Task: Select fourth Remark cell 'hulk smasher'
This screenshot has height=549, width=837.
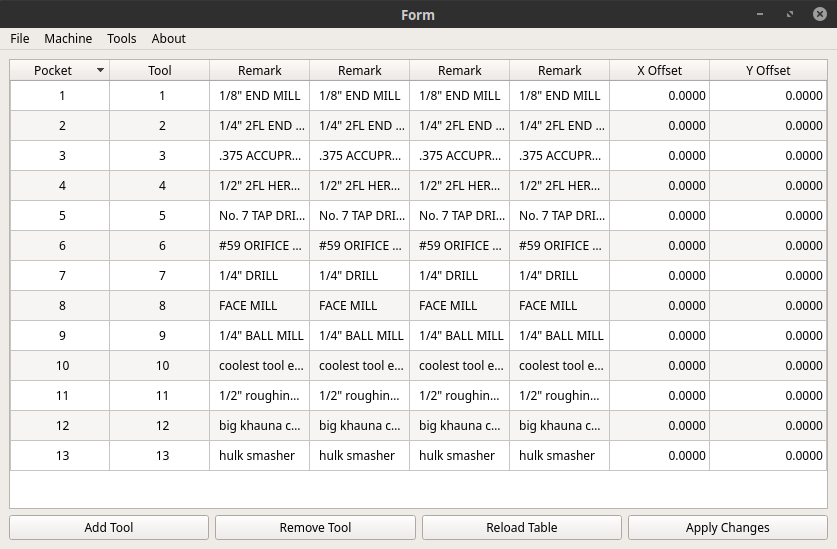Action: (x=559, y=456)
